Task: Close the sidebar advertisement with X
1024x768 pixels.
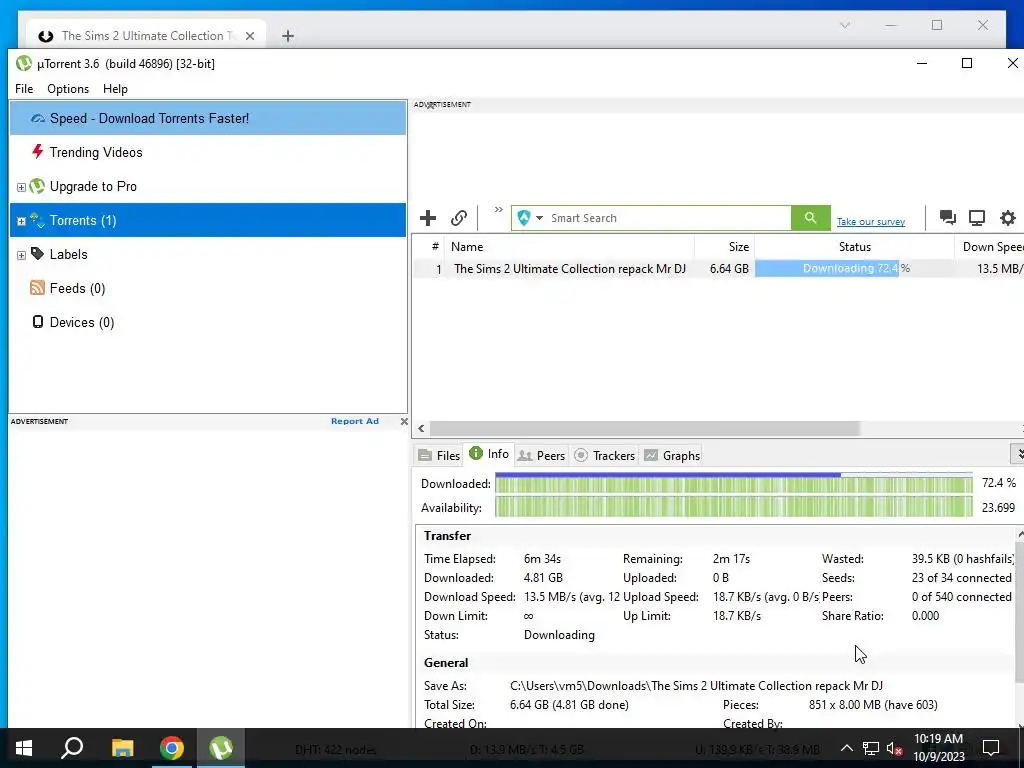Action: coord(404,421)
